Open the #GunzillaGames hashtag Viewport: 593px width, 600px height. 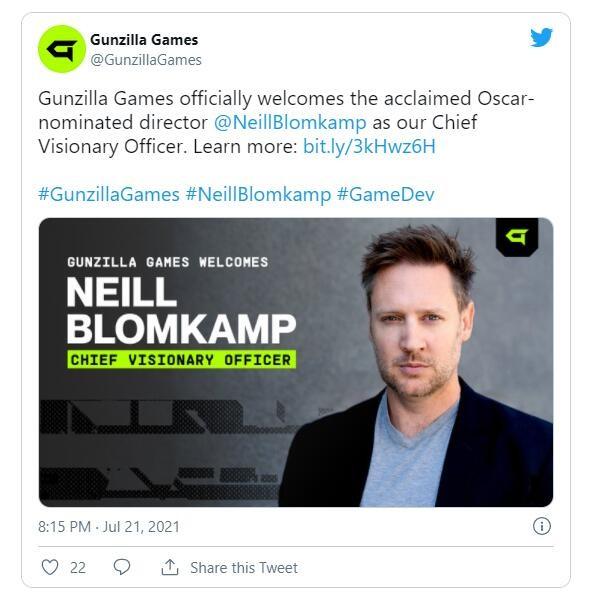pos(109,194)
